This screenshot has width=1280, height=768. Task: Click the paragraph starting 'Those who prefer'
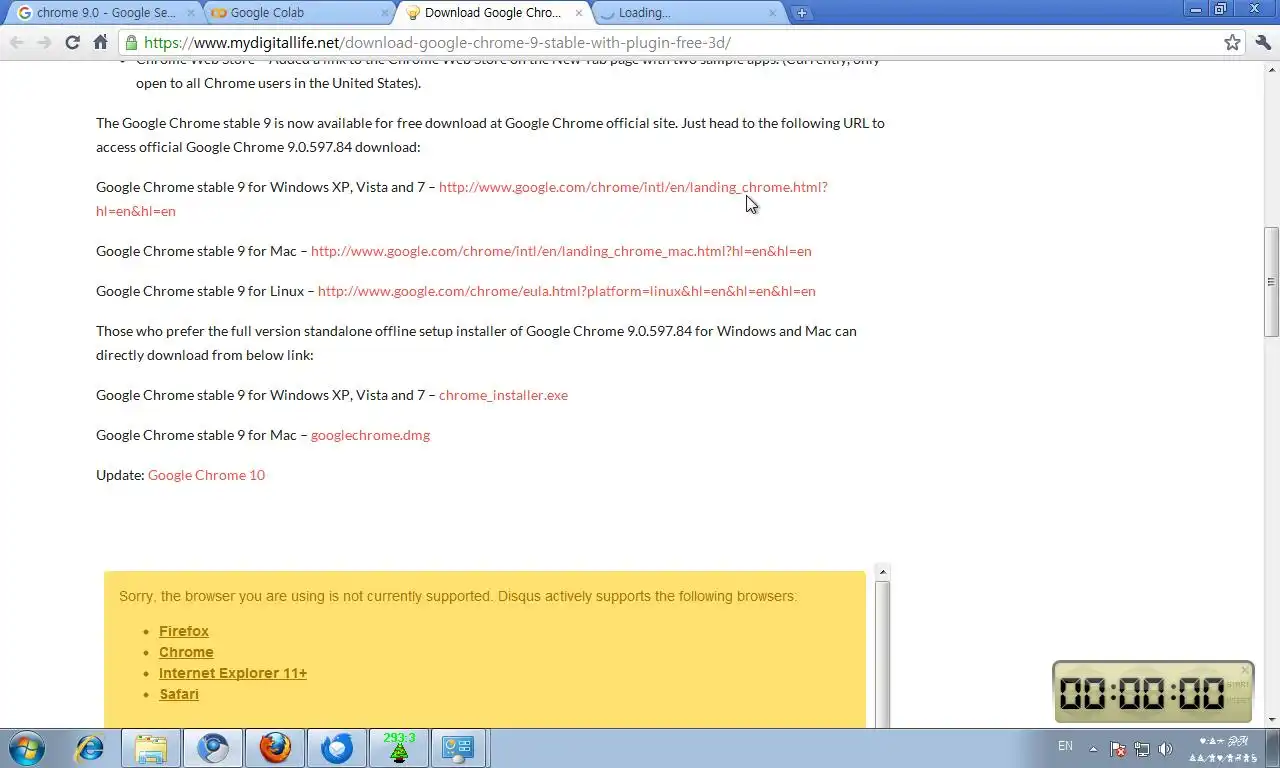tap(476, 343)
